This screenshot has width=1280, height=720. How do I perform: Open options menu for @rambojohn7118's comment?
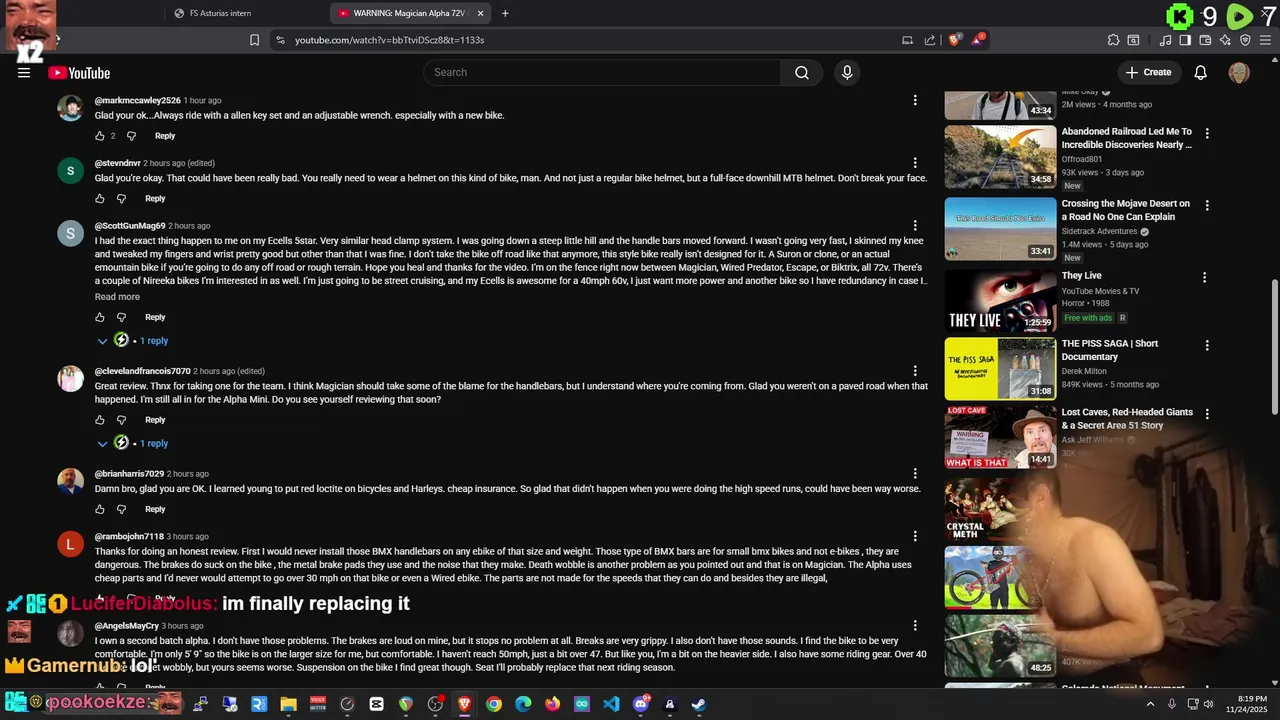[915, 536]
